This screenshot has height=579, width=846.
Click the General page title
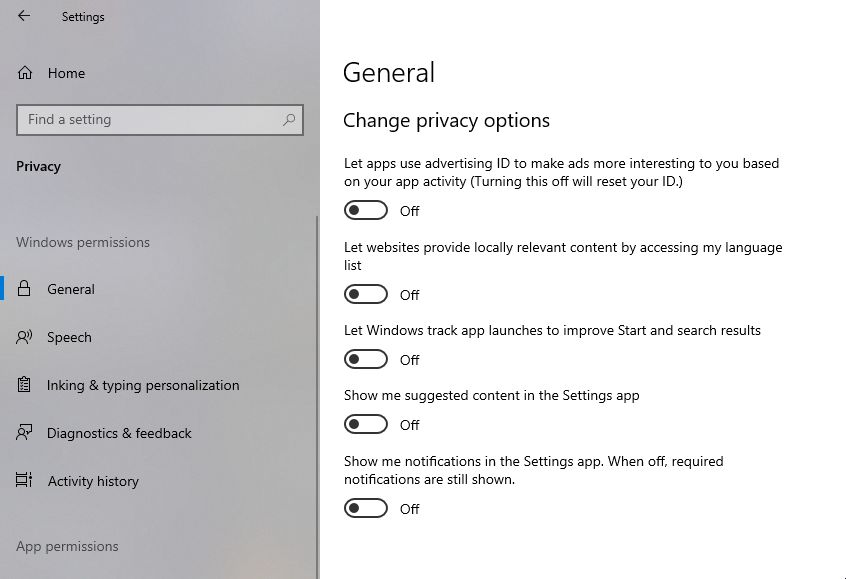[388, 72]
